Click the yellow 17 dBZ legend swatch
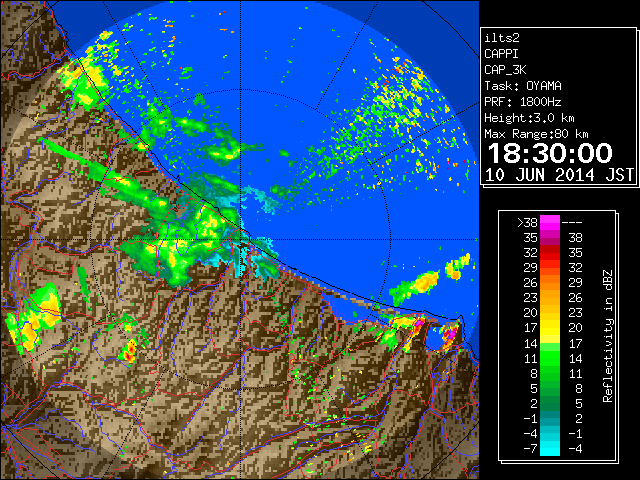The height and width of the screenshot is (480, 640). [550, 328]
